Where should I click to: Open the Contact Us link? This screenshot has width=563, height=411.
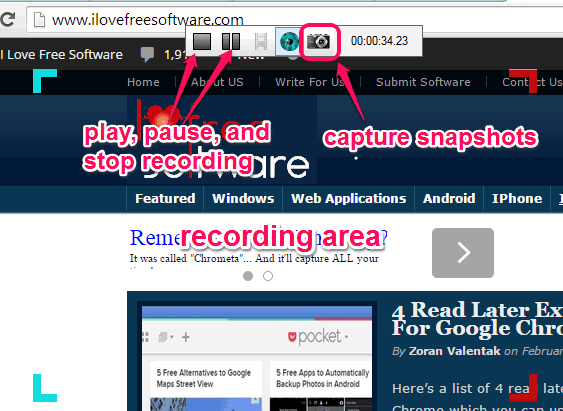(532, 82)
